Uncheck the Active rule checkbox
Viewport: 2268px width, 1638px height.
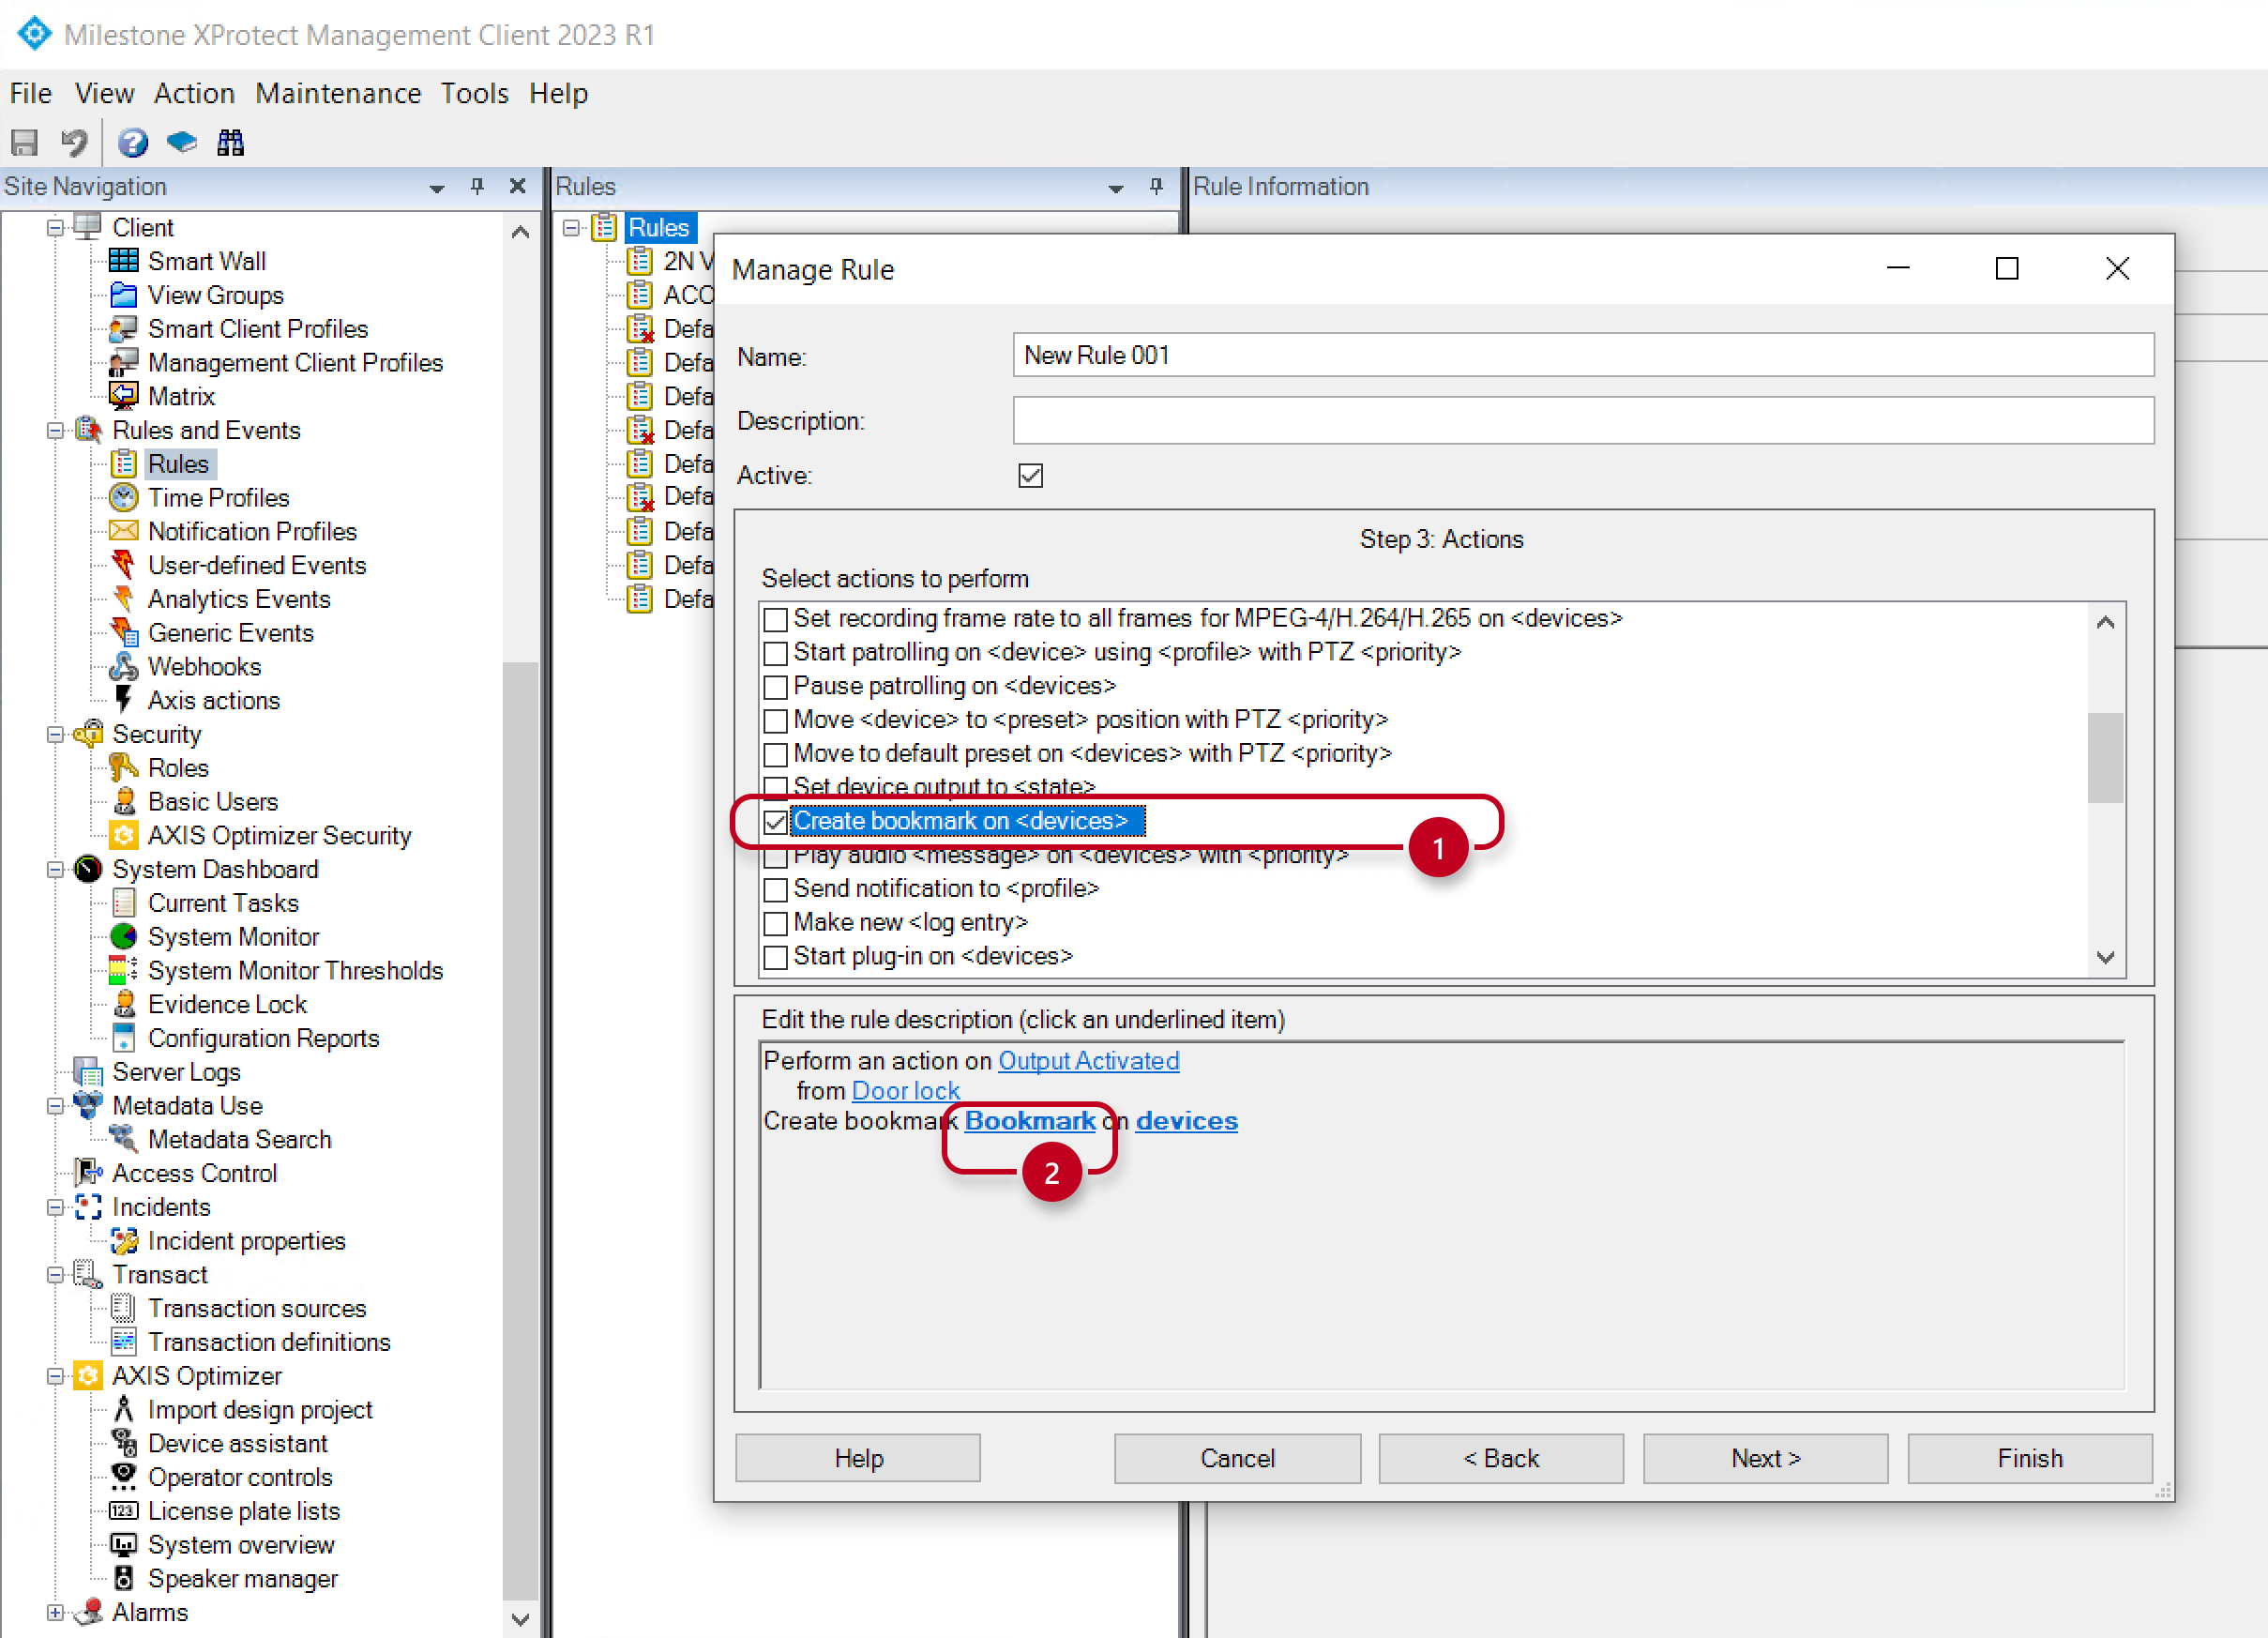1031,476
